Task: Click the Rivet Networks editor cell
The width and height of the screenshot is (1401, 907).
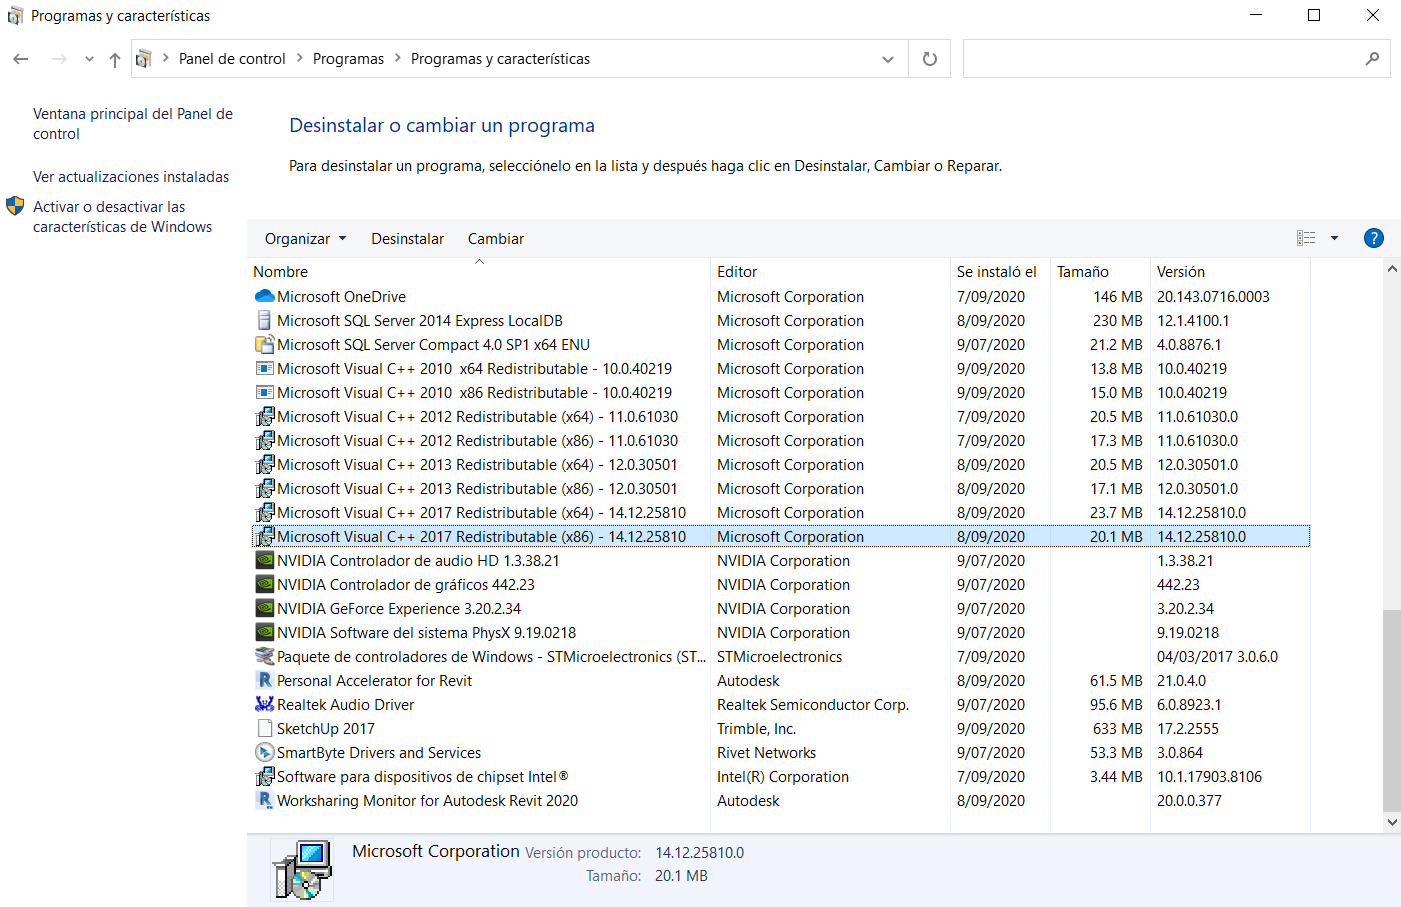Action: [x=766, y=753]
